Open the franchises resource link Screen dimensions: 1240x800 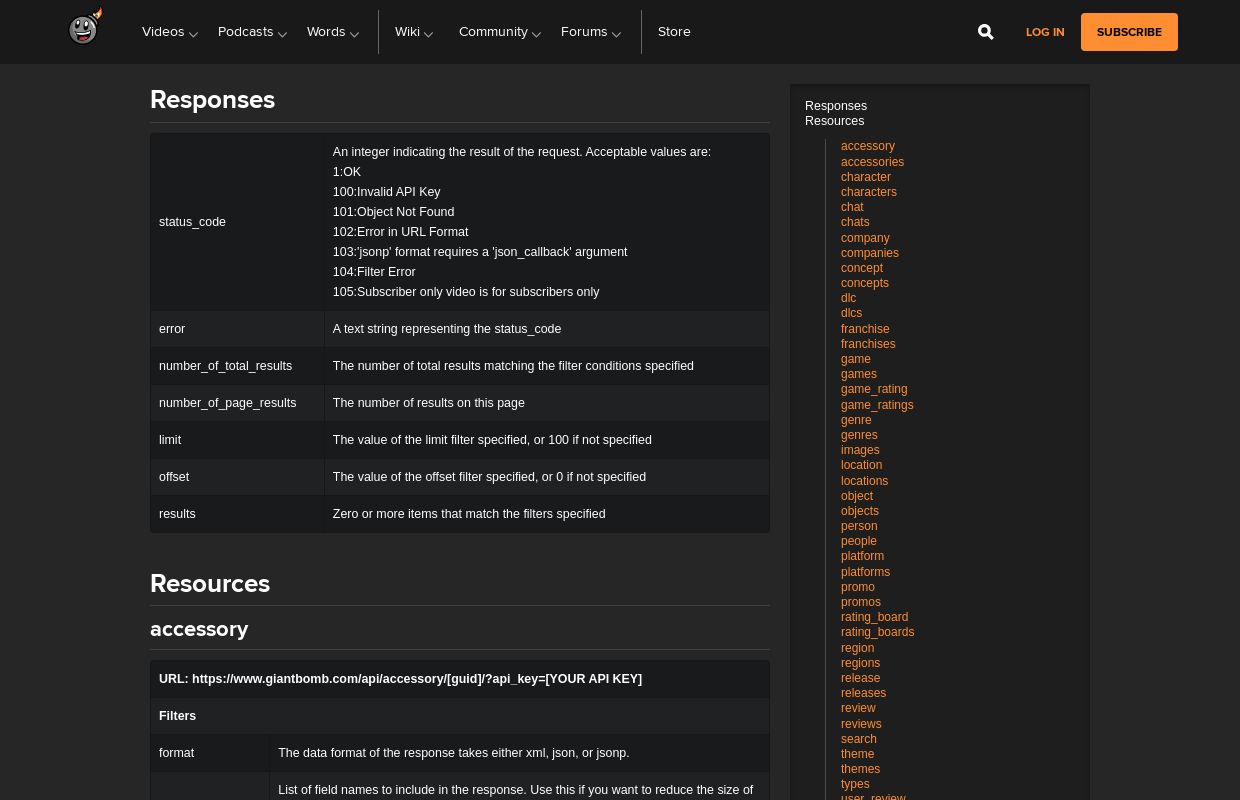click(x=868, y=344)
